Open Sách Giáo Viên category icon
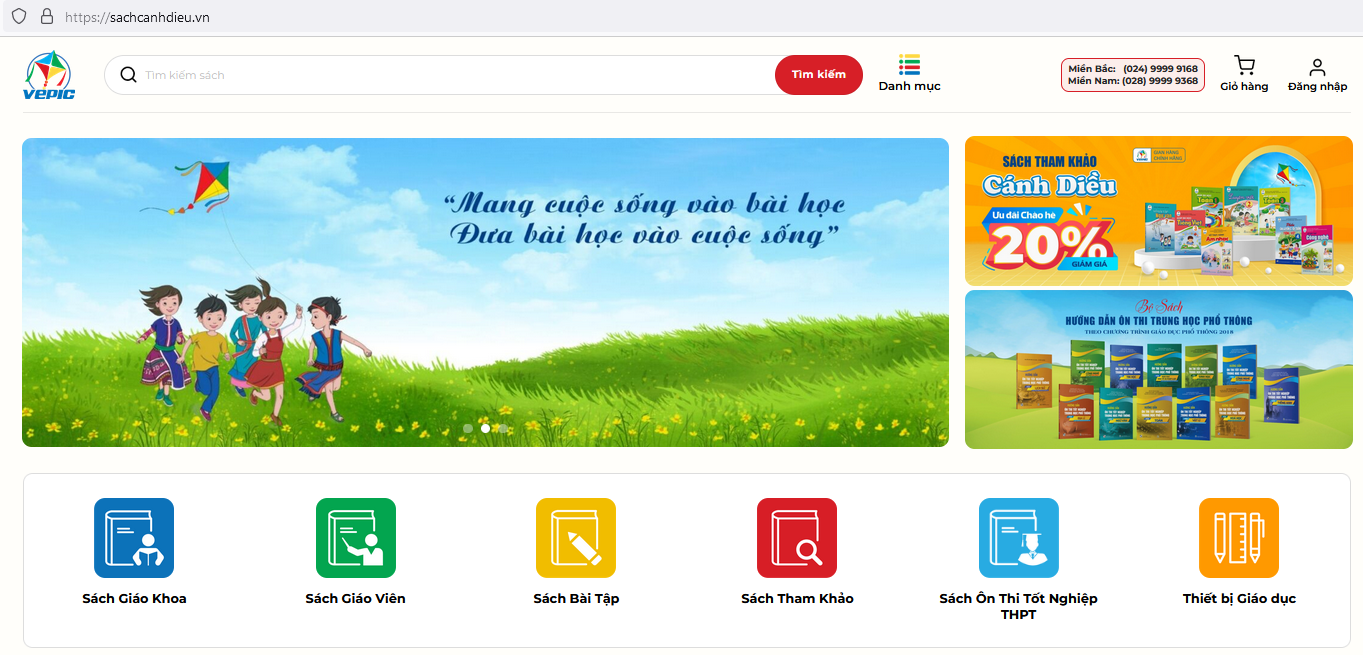The width and height of the screenshot is (1363, 655). [x=355, y=538]
